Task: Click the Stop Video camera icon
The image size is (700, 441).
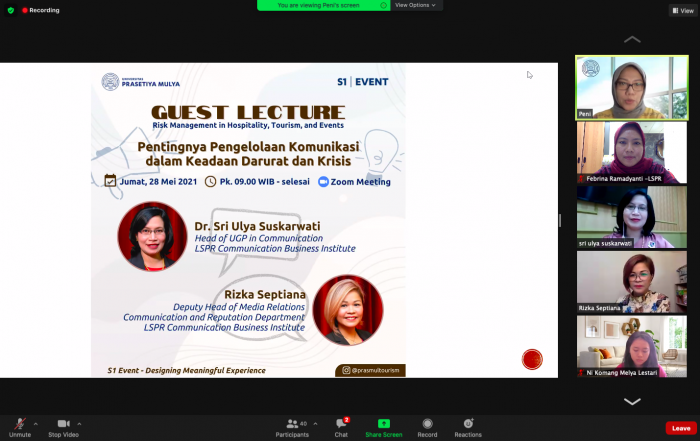Action: pyautogui.click(x=63, y=423)
